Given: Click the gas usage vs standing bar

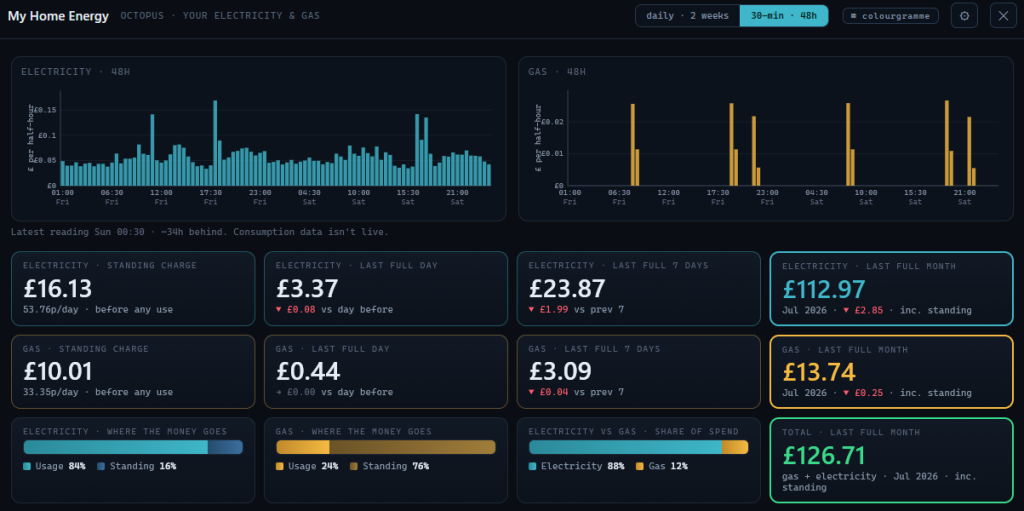Looking at the screenshot, I should pyautogui.click(x=386, y=447).
